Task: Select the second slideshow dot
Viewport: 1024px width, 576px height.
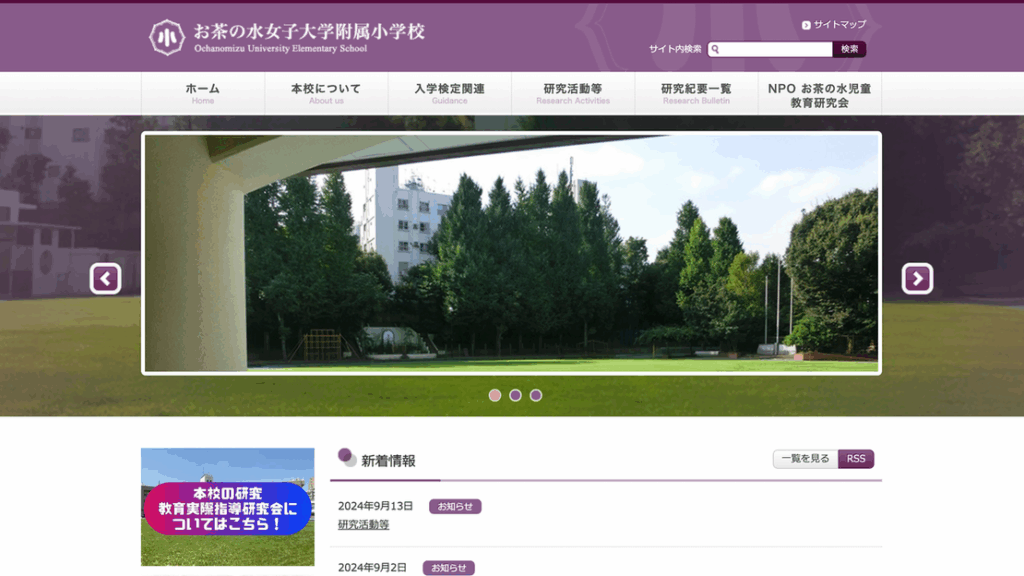Action: pyautogui.click(x=515, y=395)
